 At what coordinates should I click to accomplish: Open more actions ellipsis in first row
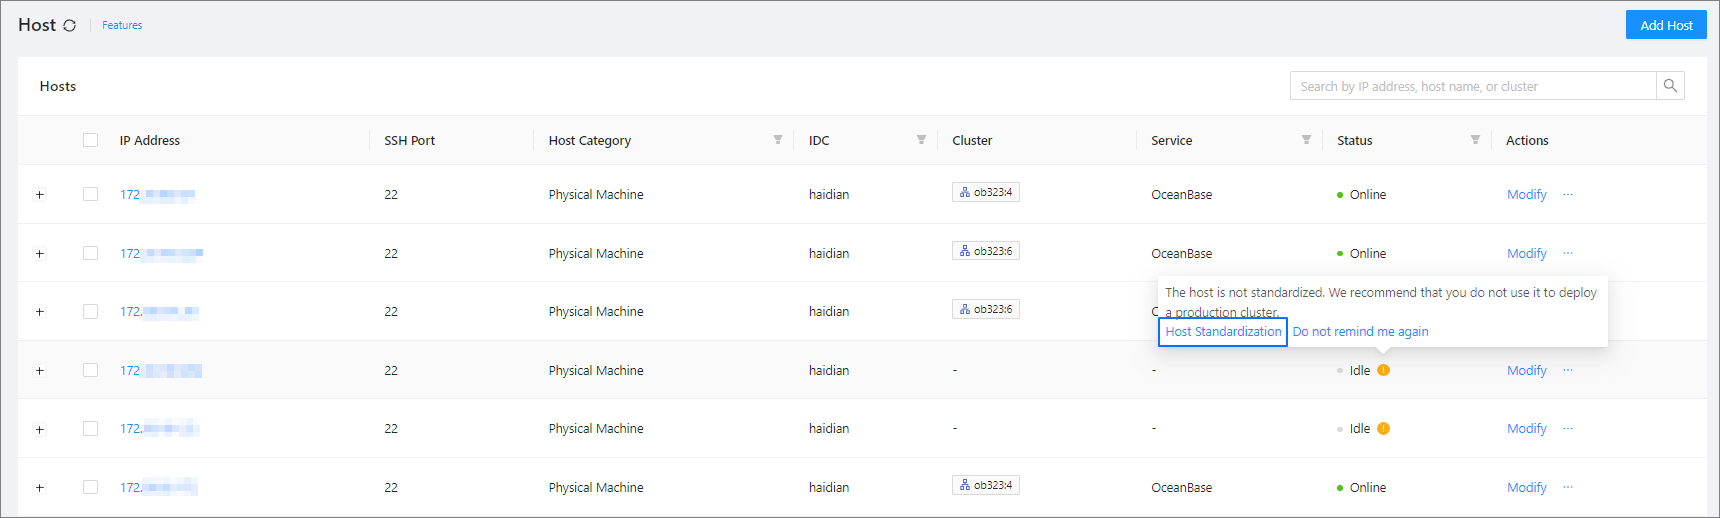(x=1568, y=194)
